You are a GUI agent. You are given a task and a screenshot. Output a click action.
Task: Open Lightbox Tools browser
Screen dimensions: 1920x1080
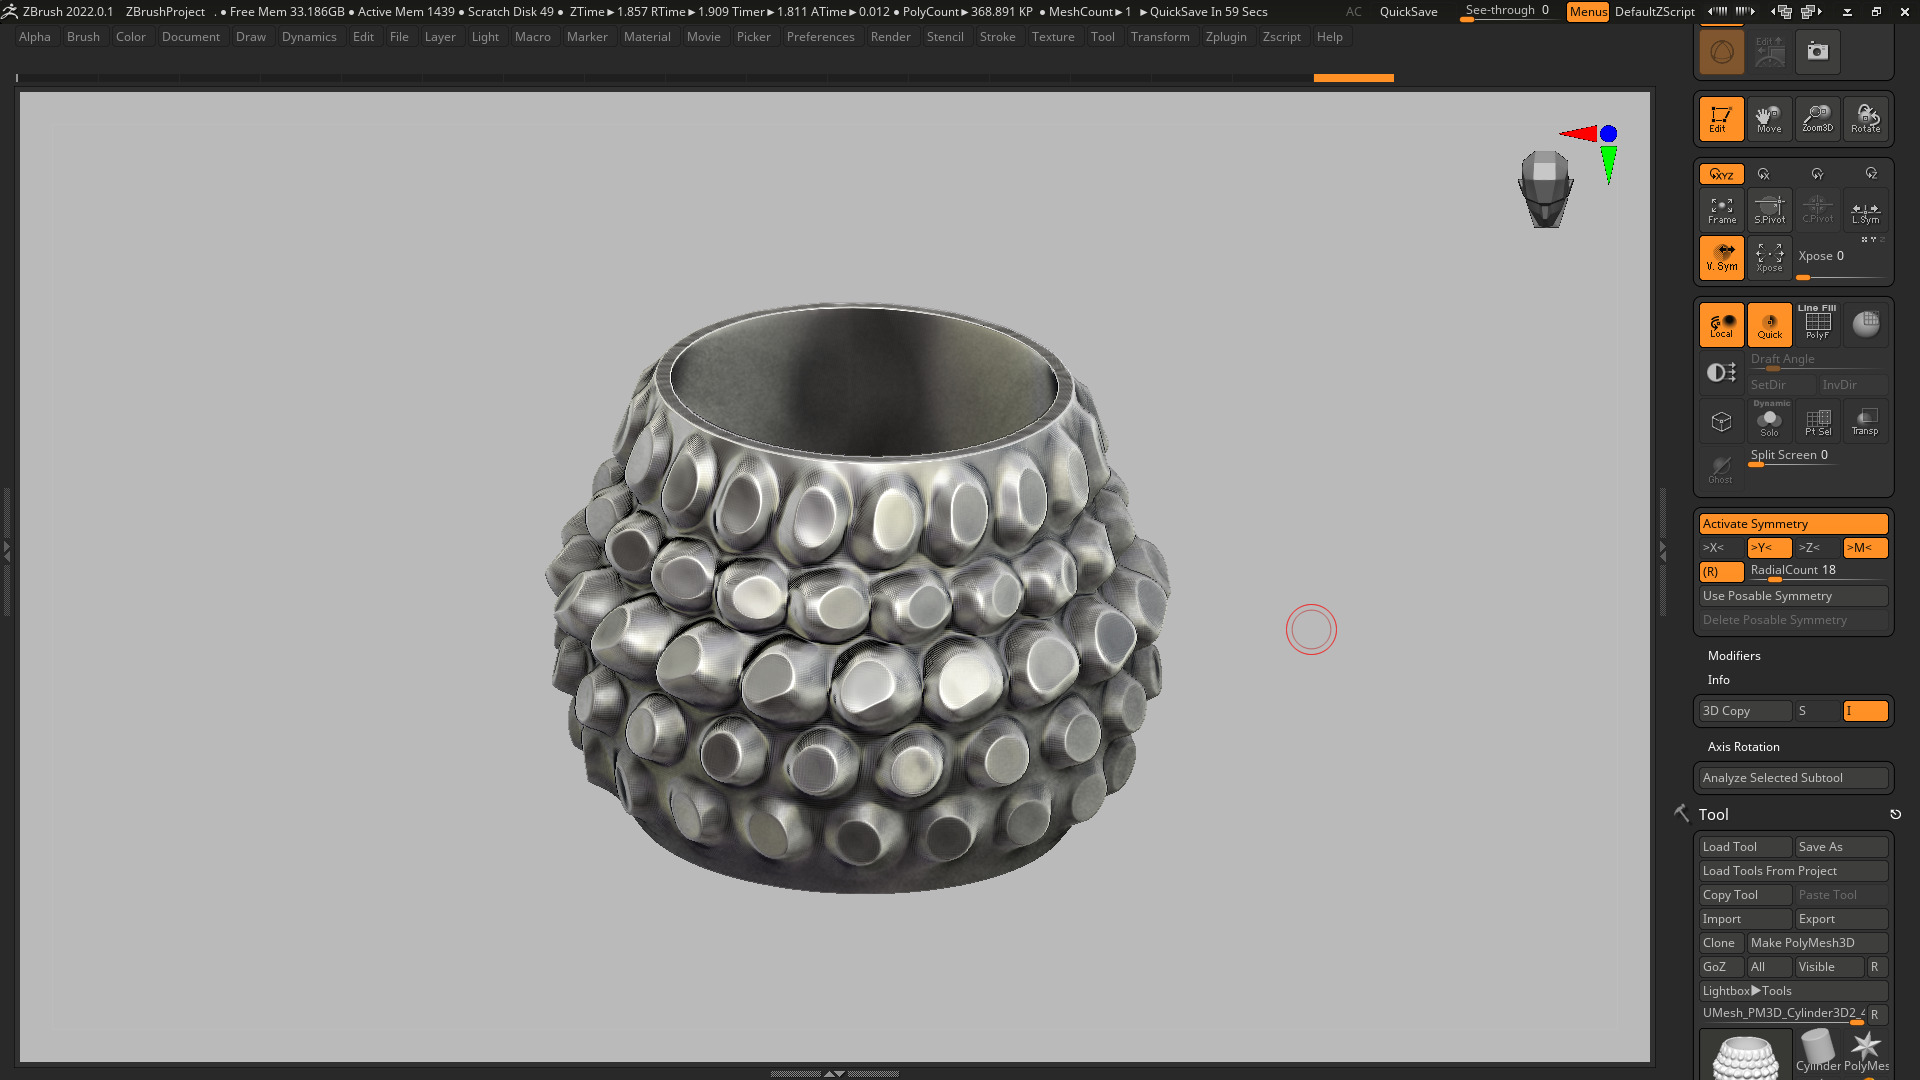pos(1793,991)
